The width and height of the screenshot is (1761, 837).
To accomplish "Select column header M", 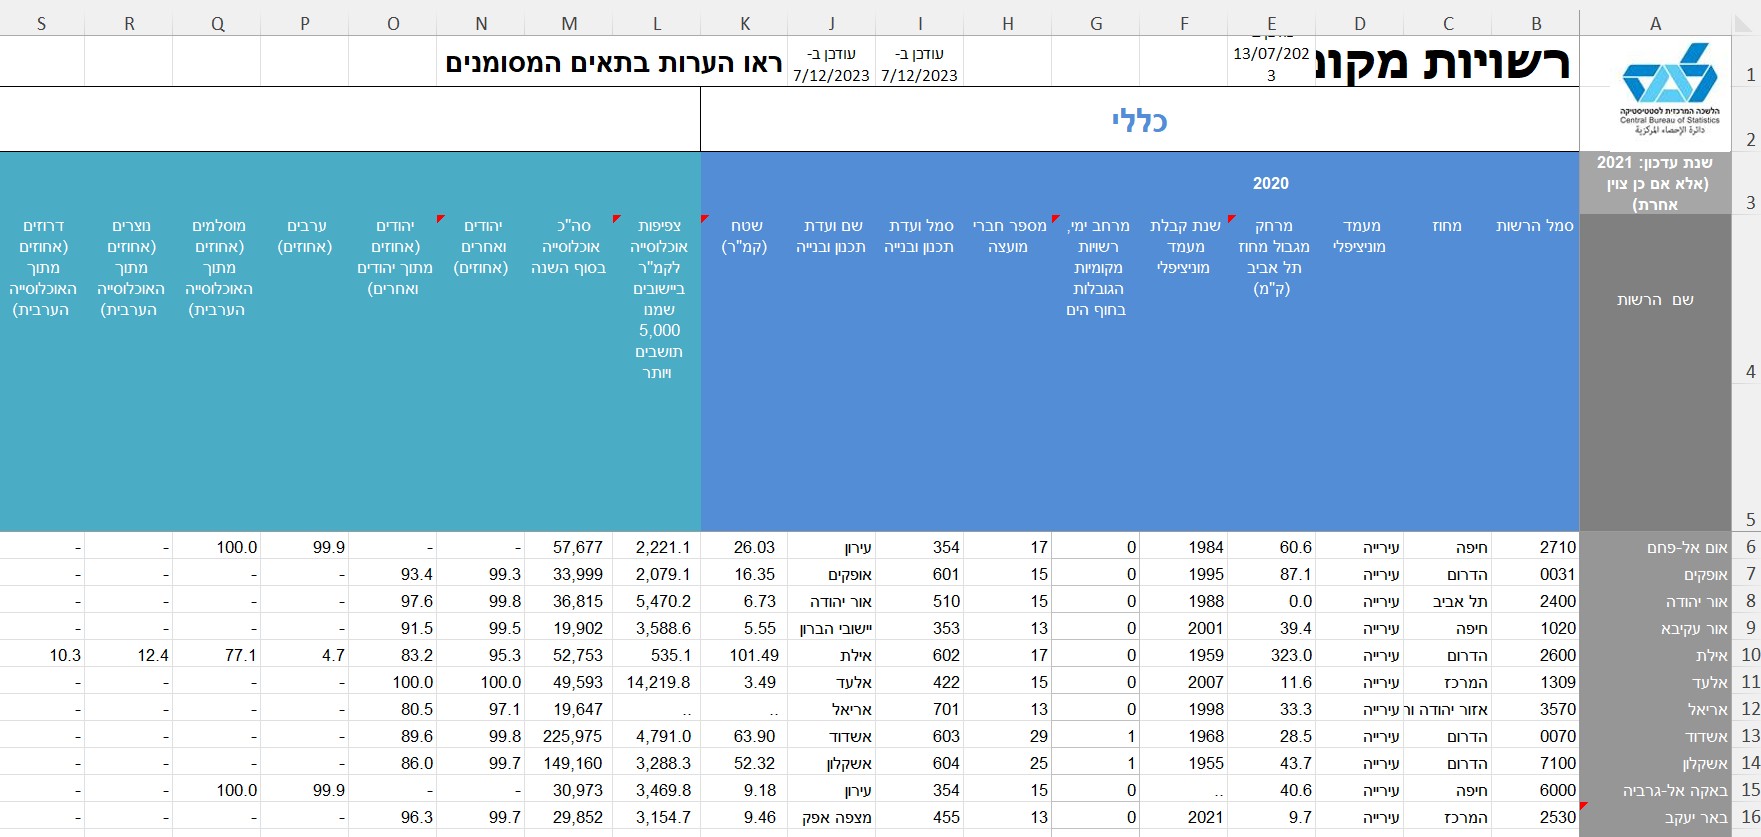I will tap(569, 24).
